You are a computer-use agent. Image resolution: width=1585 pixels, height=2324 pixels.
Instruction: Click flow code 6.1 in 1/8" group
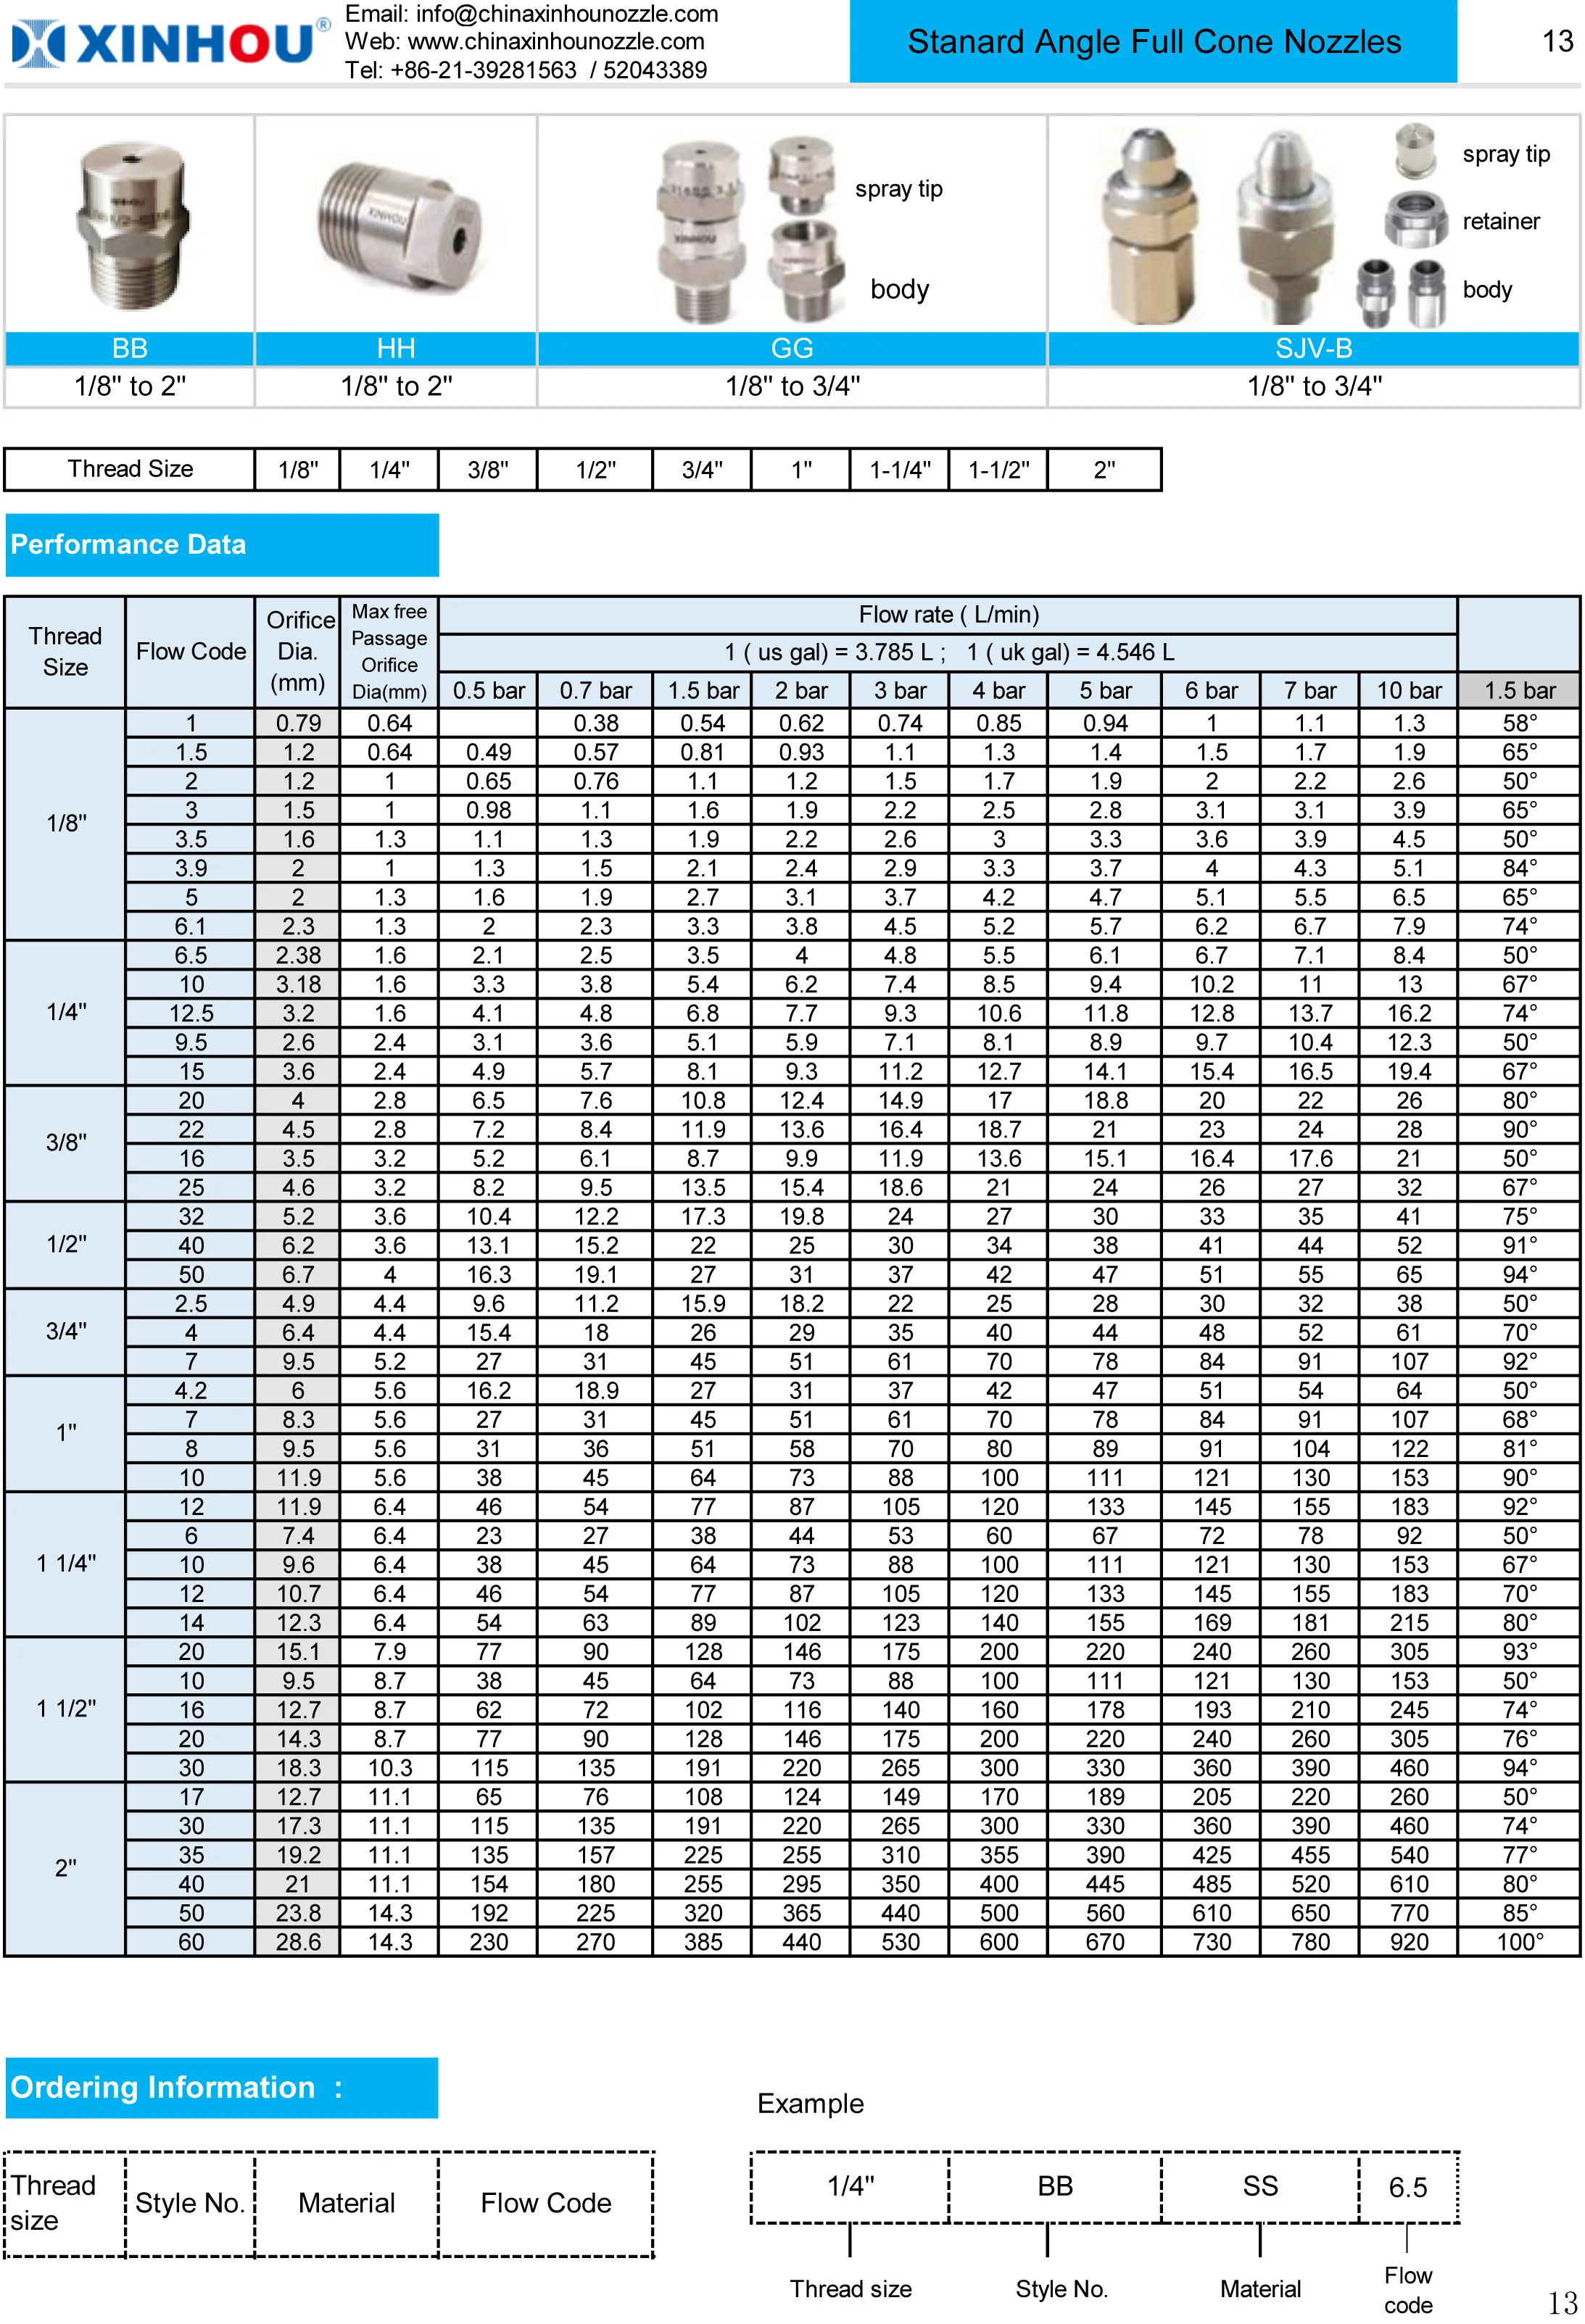[190, 926]
